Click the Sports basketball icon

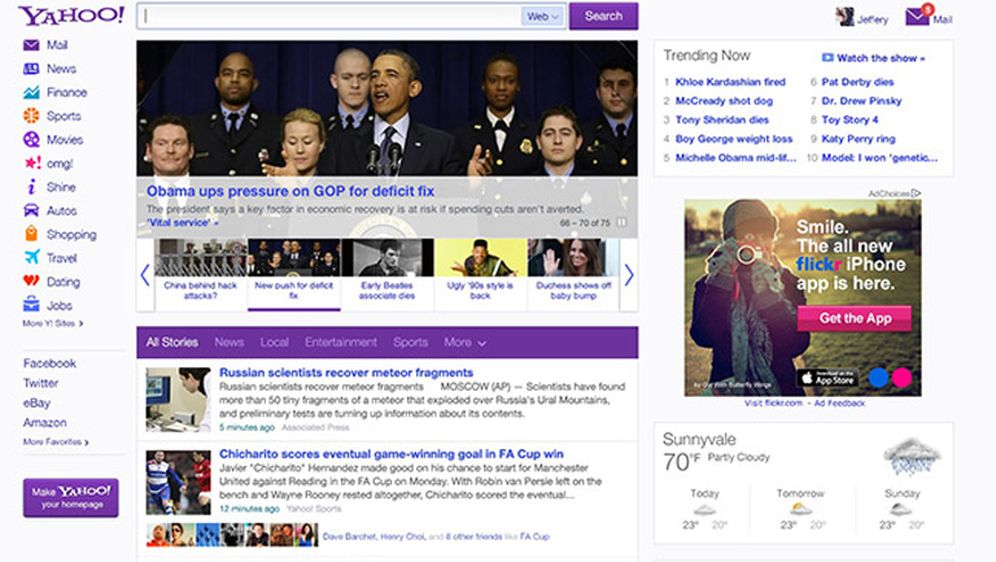tap(31, 116)
